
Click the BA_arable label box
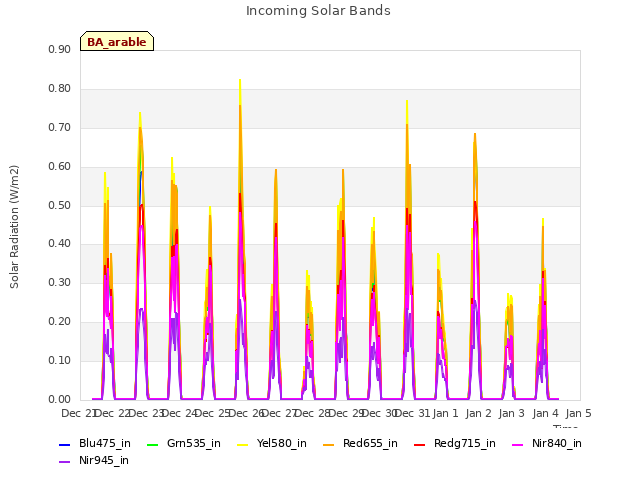click(x=117, y=41)
